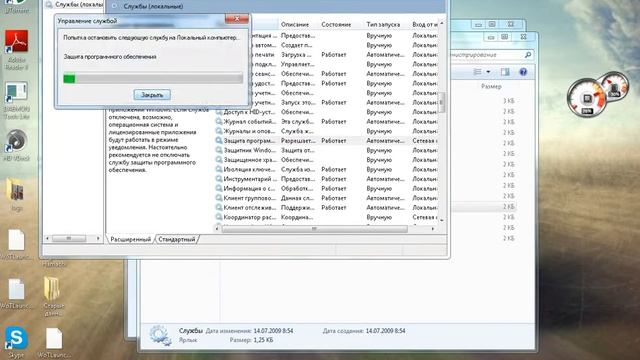Click the gear icon of Клиент отслежив... service
Screen dimensions: 640x360
219,207
